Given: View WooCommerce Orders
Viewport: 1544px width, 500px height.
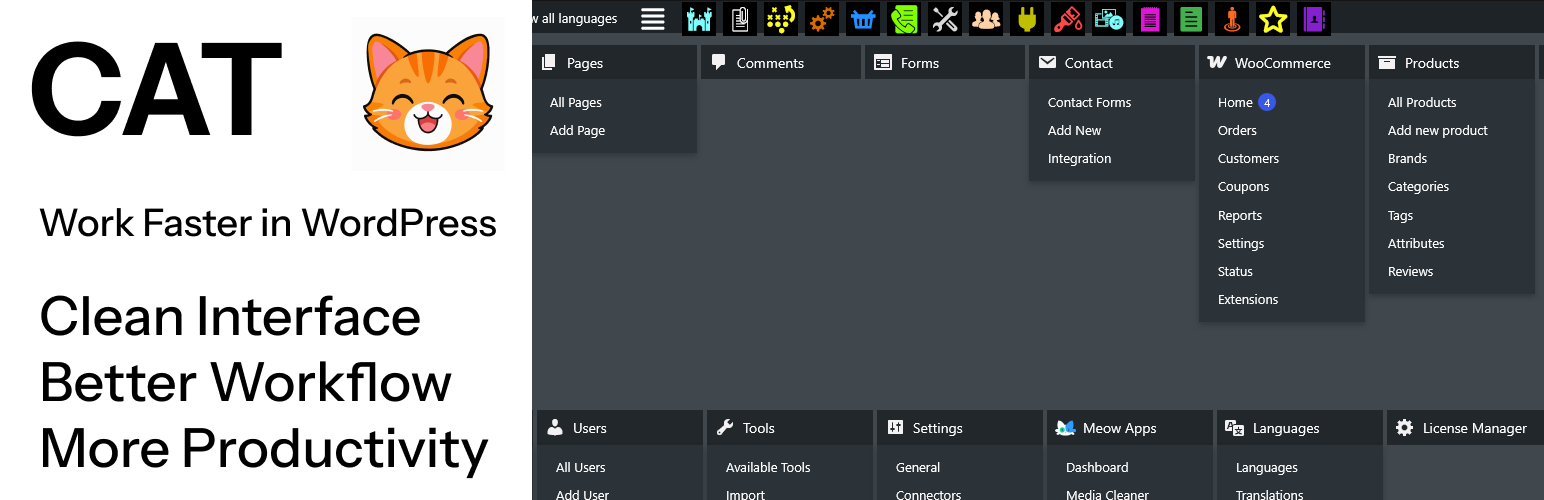Looking at the screenshot, I should pyautogui.click(x=1237, y=130).
